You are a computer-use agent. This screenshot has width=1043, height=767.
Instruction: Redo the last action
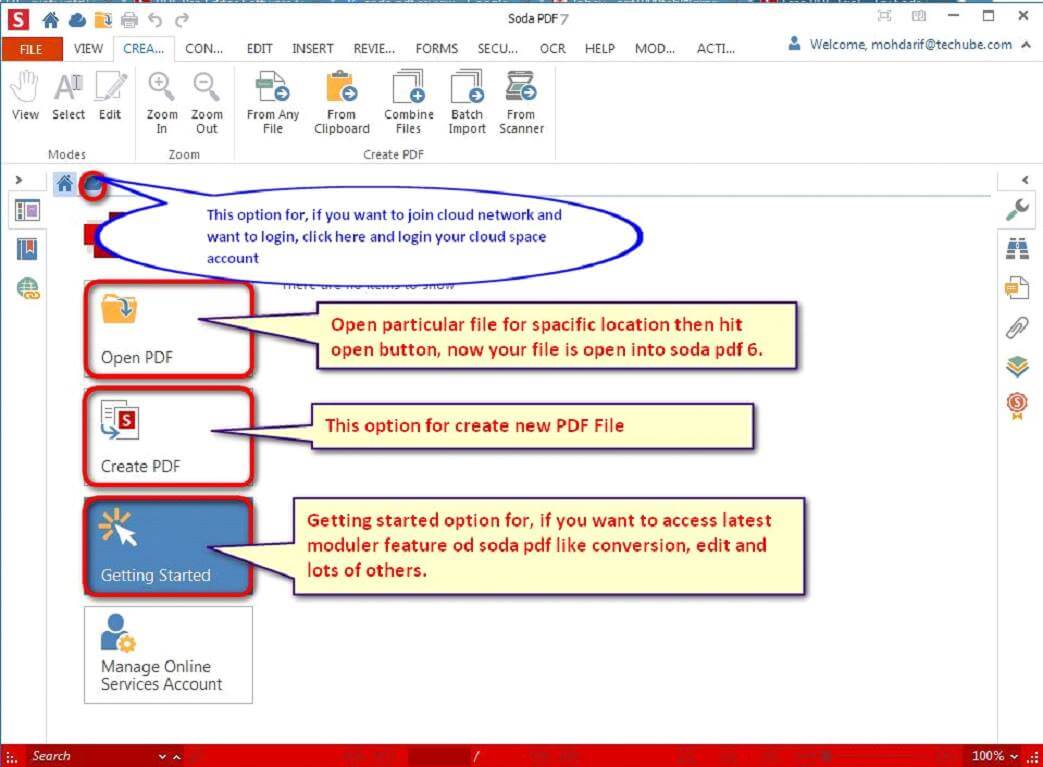pyautogui.click(x=182, y=20)
